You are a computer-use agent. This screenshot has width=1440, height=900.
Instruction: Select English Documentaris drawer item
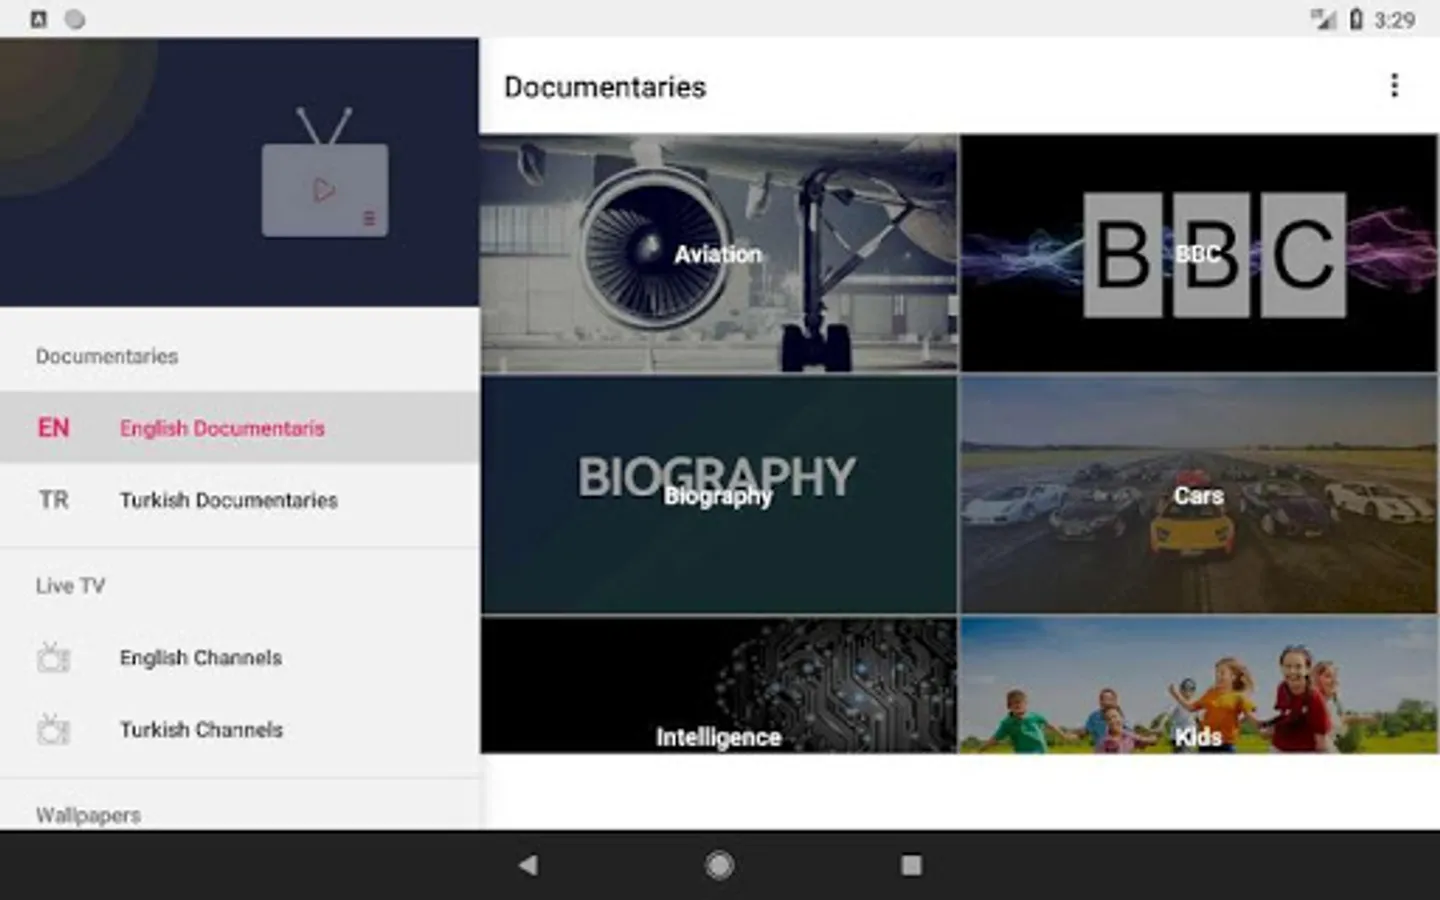point(239,428)
